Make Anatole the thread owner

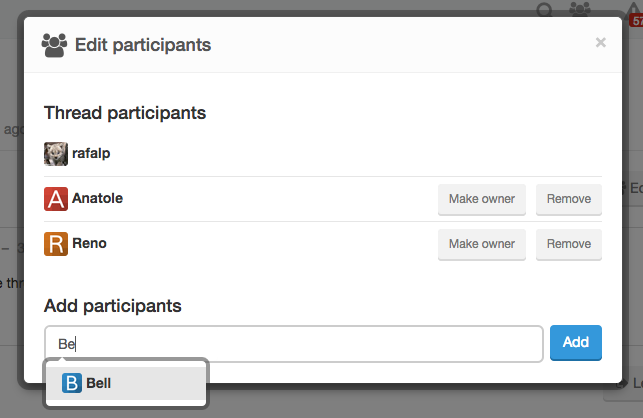(482, 199)
